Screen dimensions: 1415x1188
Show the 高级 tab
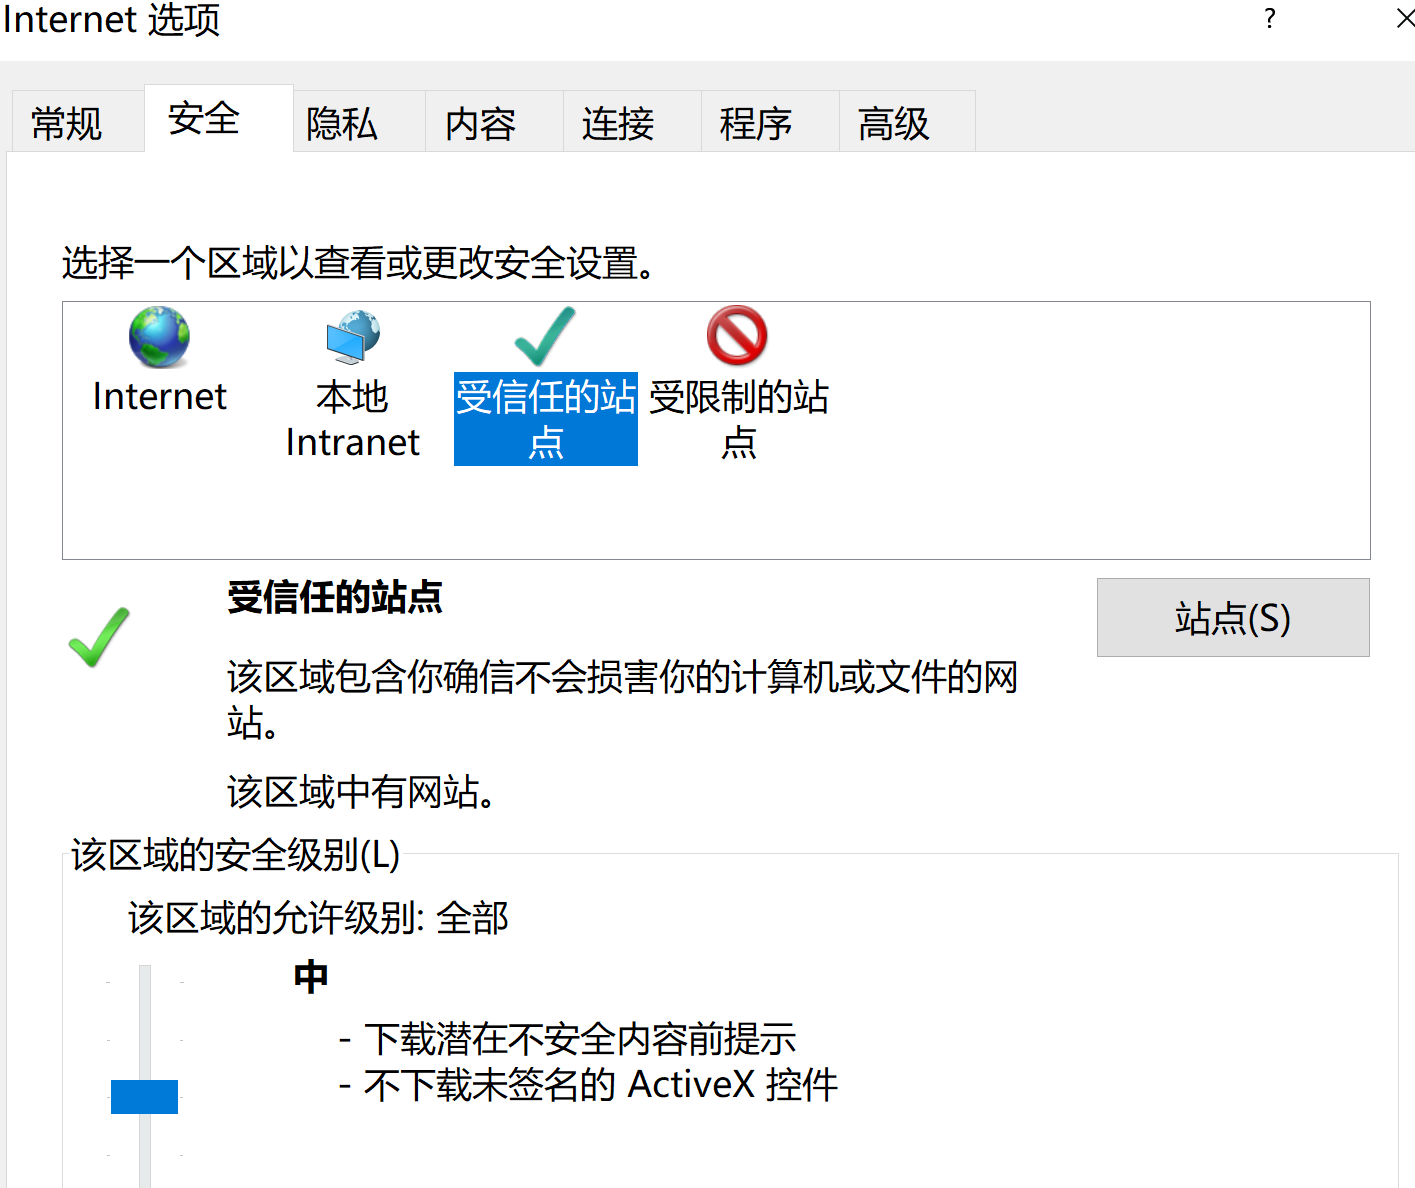pos(894,124)
